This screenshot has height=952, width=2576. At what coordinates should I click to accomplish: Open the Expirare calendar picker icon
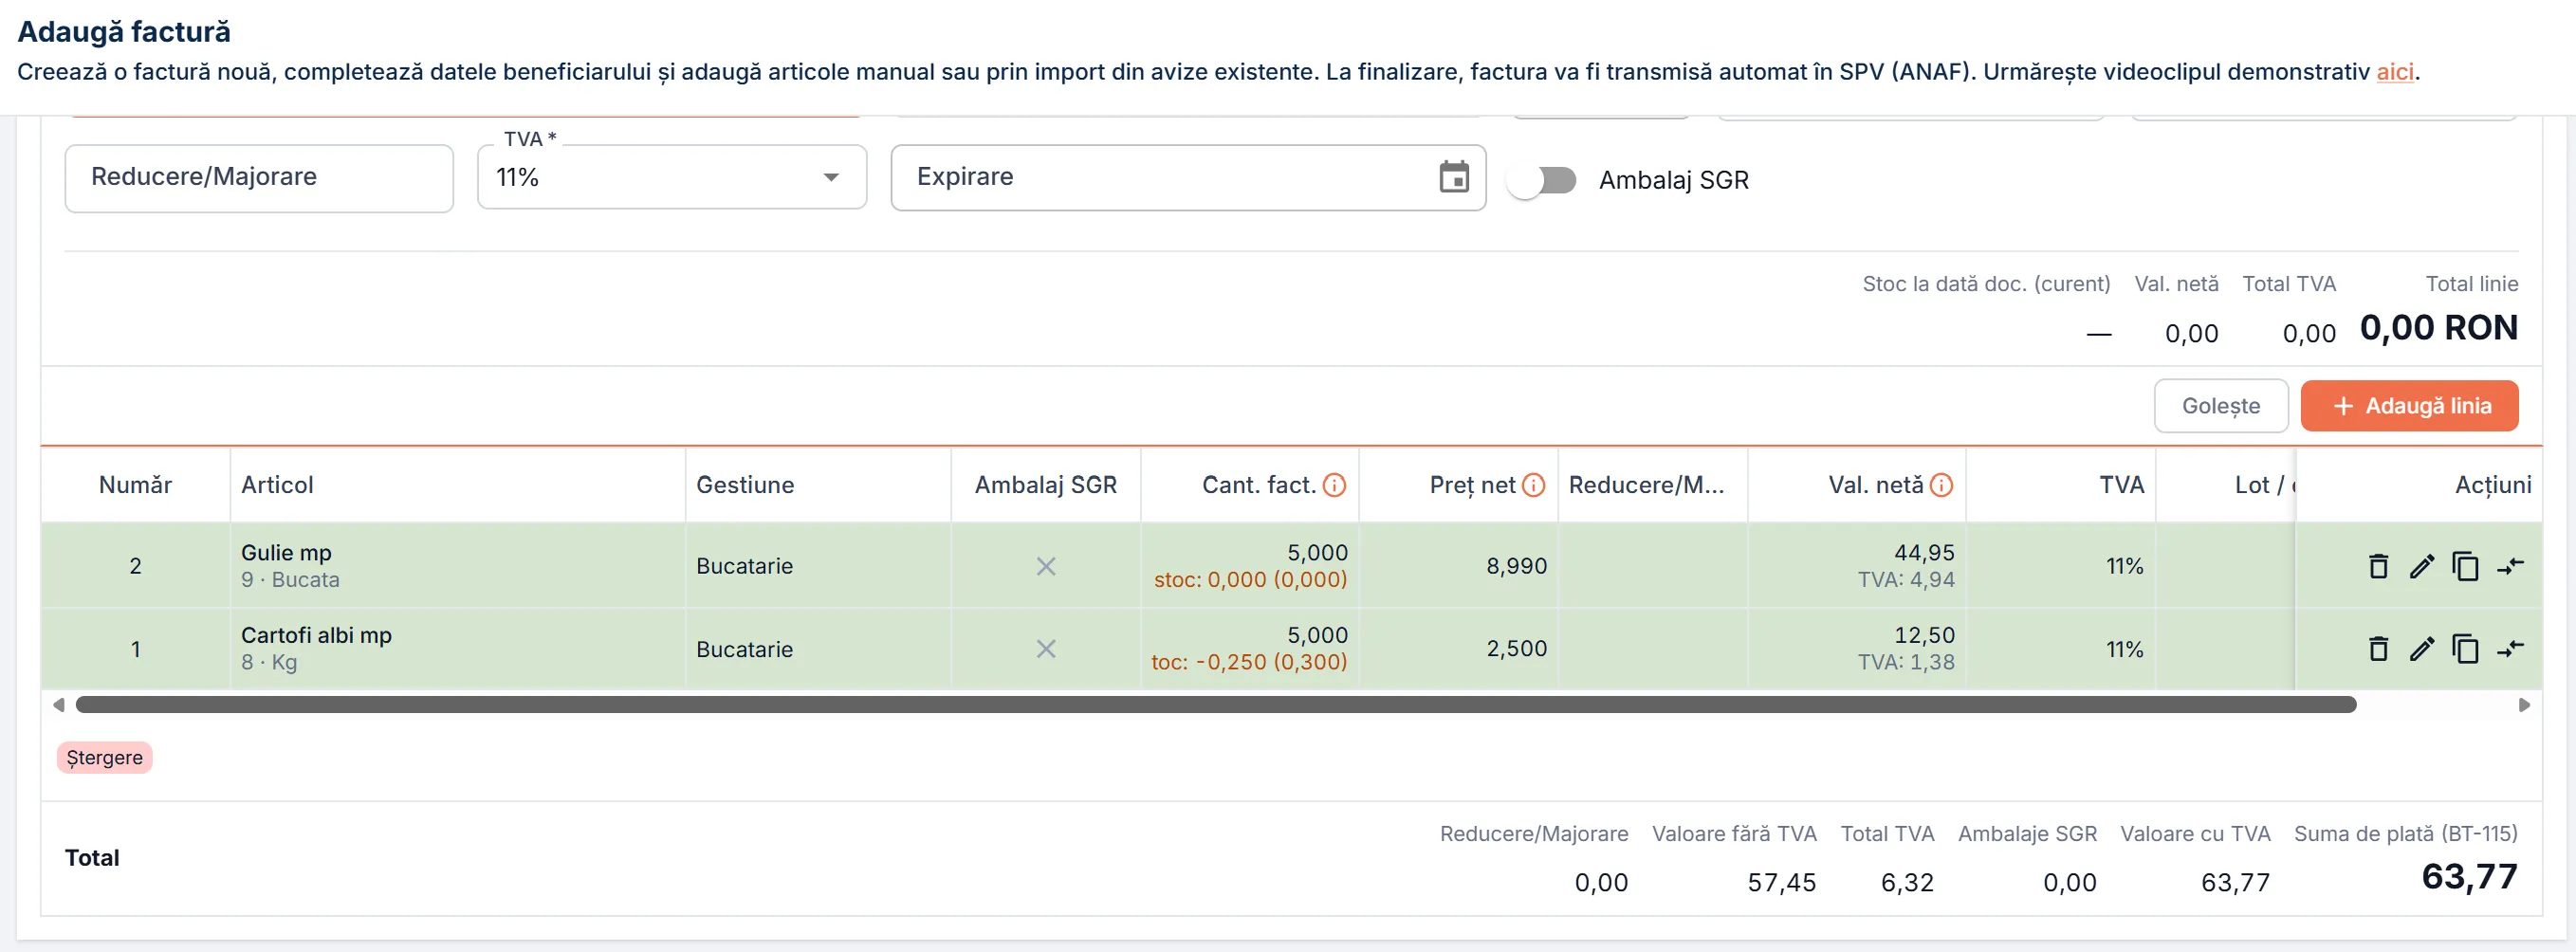(x=1454, y=177)
